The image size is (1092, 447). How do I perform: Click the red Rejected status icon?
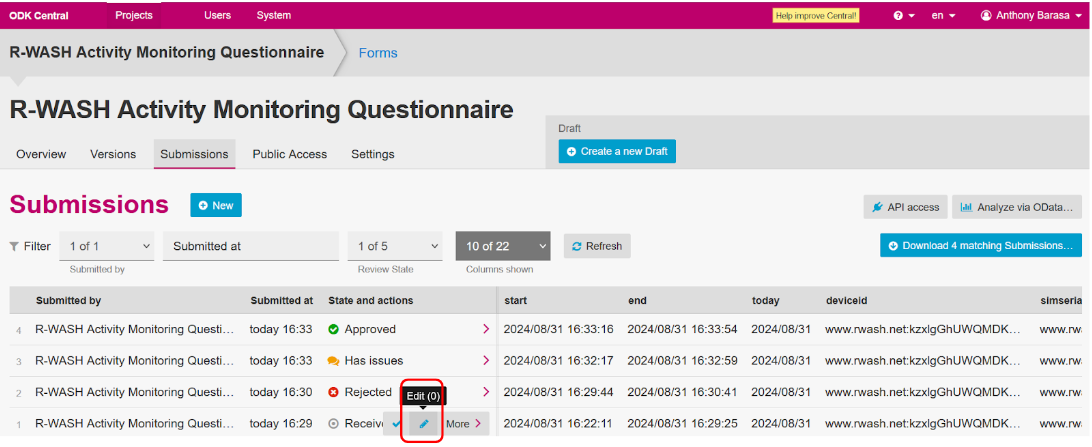pos(334,393)
